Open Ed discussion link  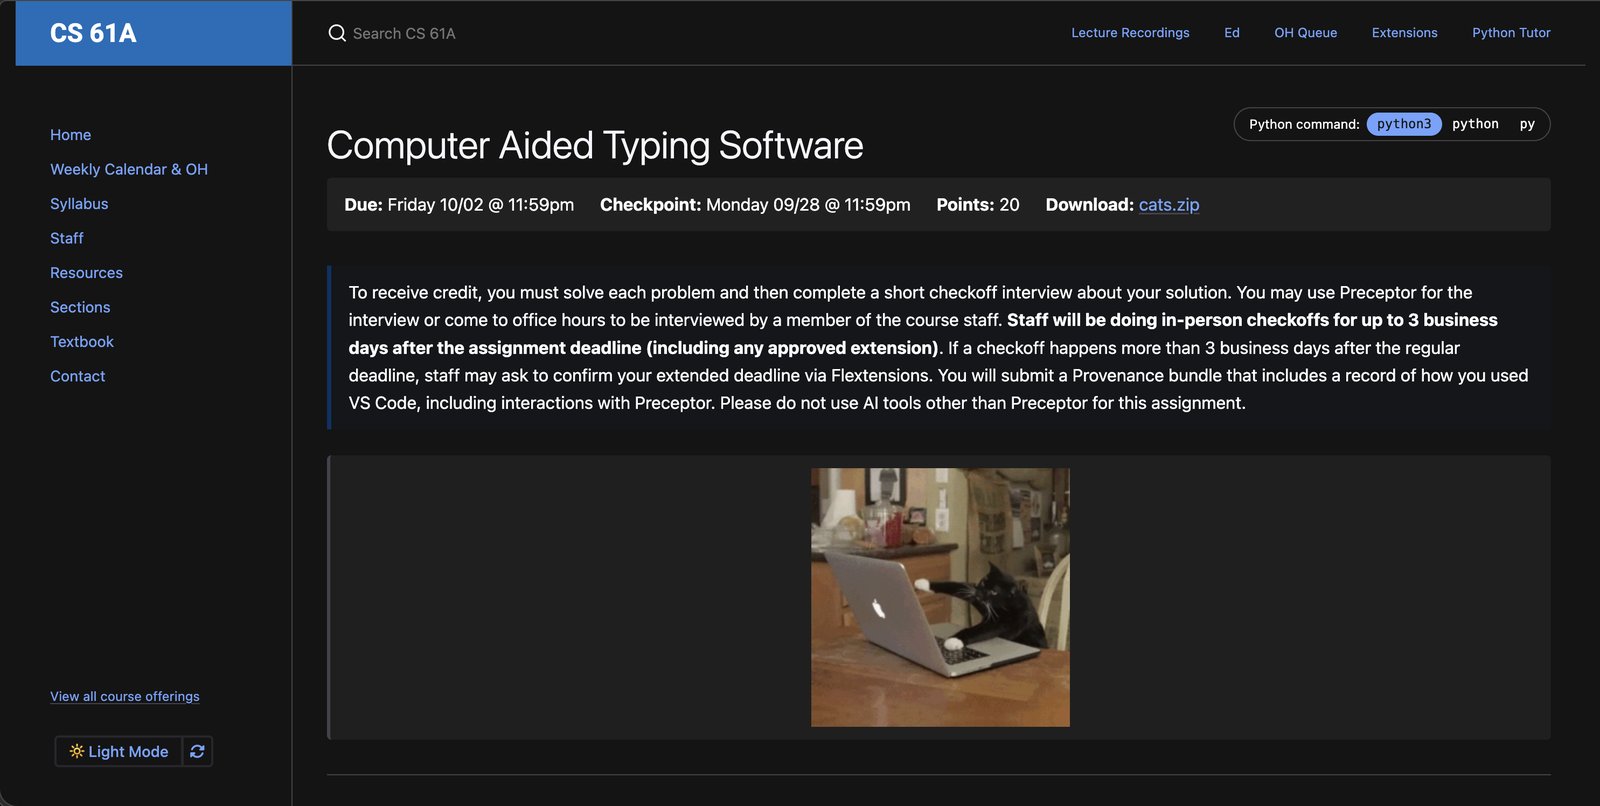point(1232,33)
